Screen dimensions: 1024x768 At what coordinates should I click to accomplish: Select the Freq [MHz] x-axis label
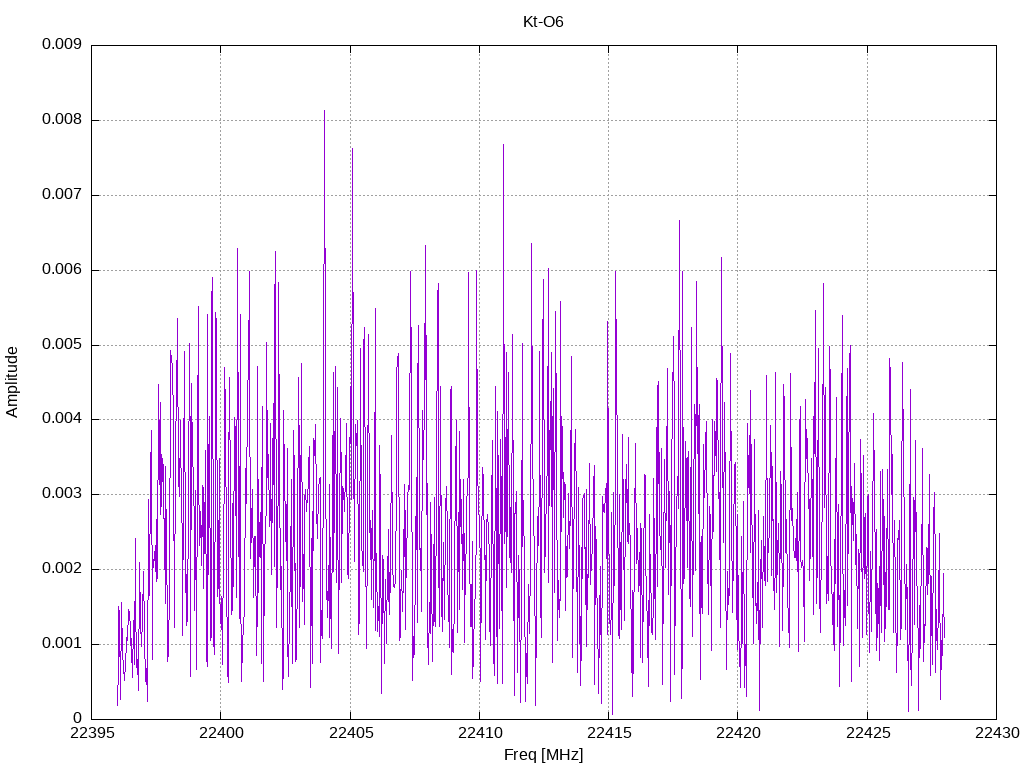(x=543, y=755)
